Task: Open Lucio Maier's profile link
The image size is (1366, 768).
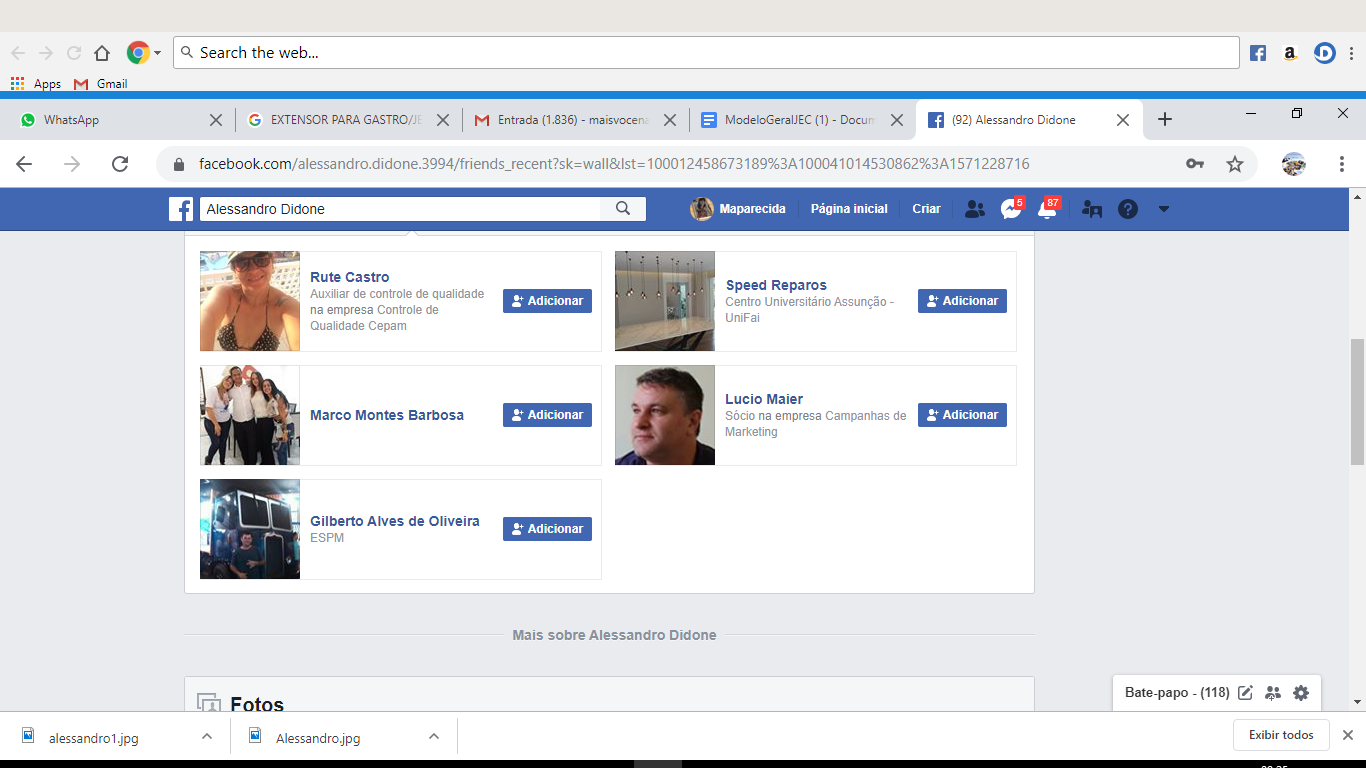Action: 764,399
